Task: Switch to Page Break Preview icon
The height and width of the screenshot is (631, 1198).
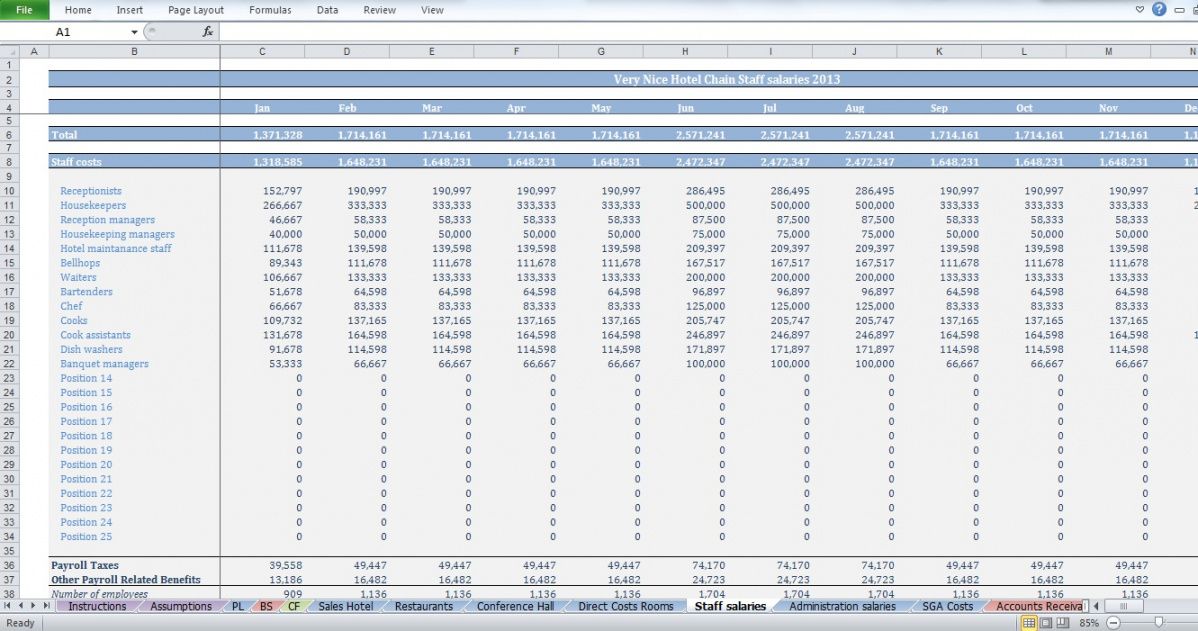Action: click(x=1062, y=623)
